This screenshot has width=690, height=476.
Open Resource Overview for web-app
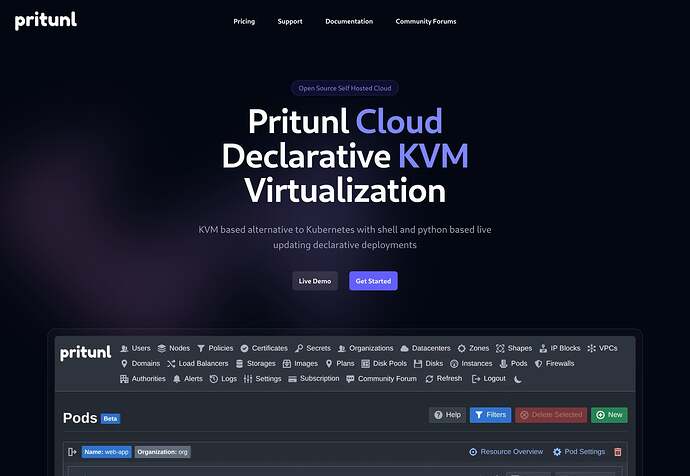506,452
